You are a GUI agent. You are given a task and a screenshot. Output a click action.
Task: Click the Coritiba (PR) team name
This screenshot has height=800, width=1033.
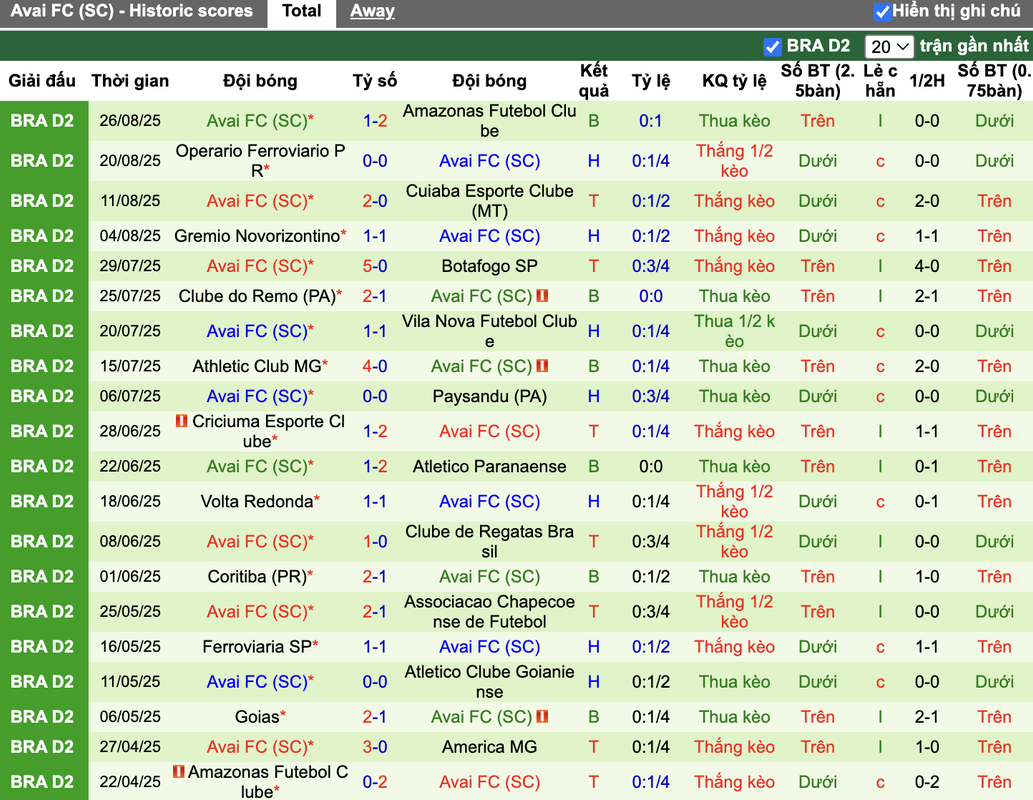point(257,577)
